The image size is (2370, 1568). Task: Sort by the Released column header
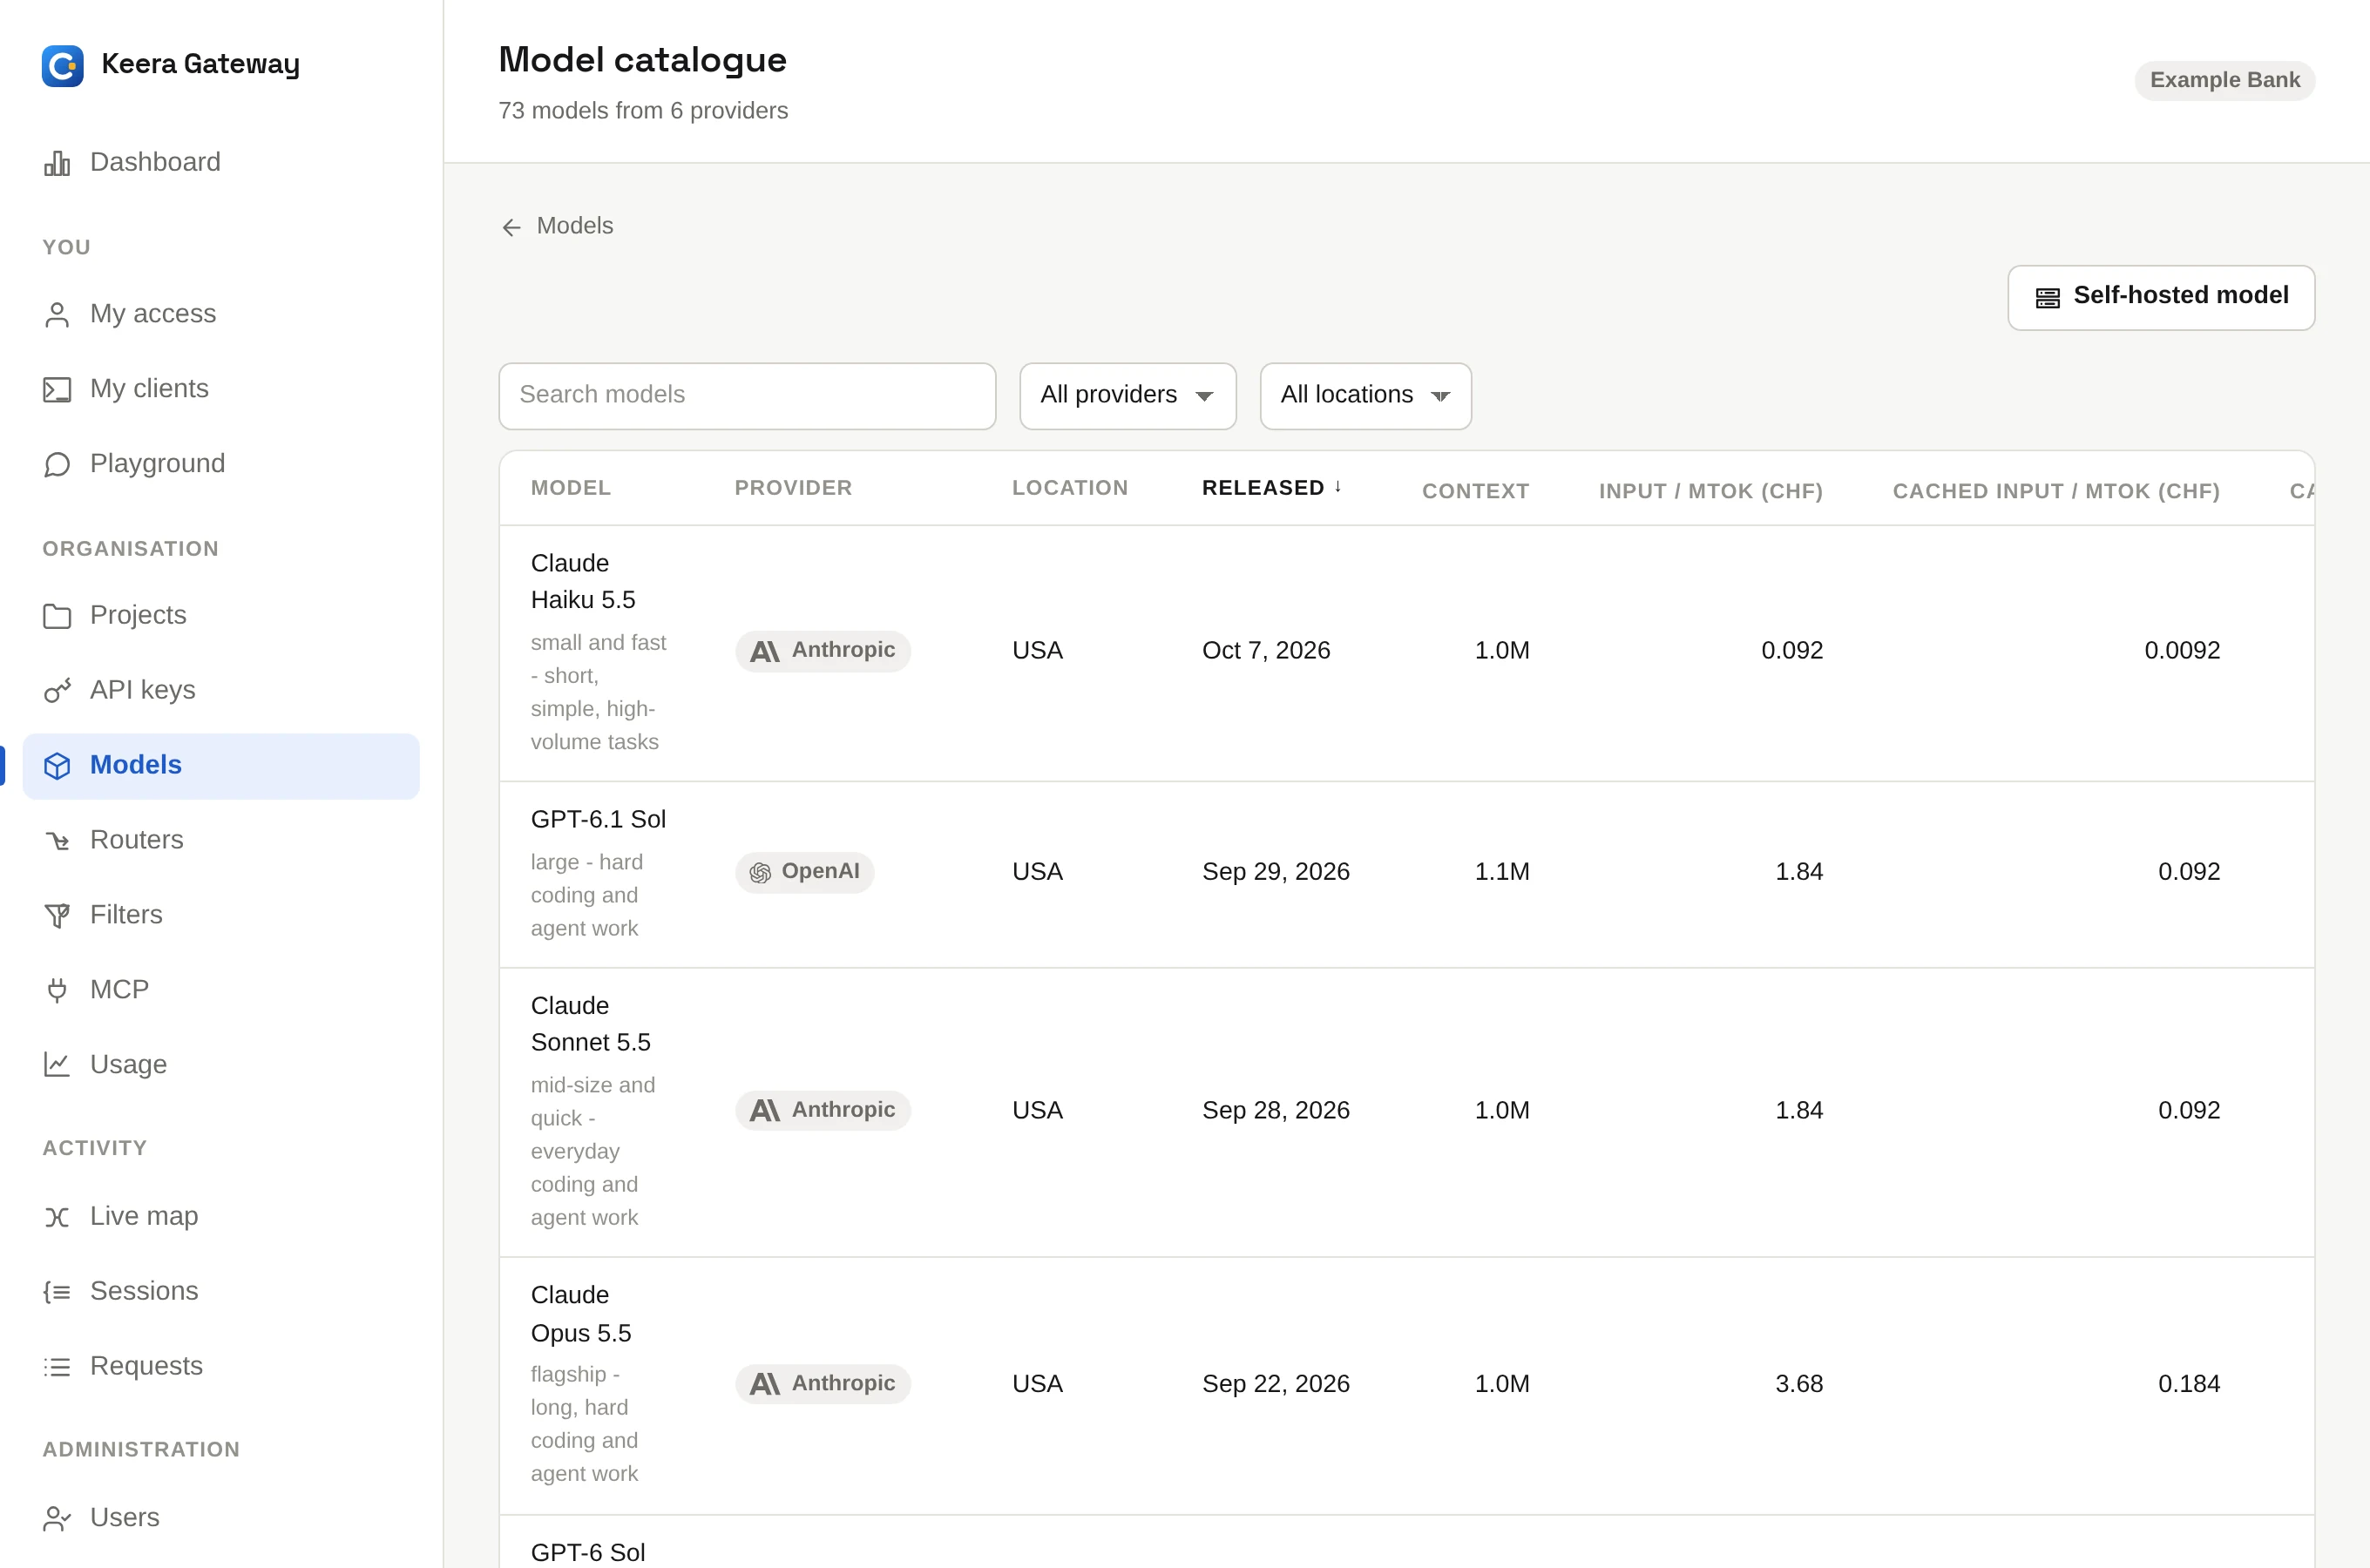coord(1271,488)
